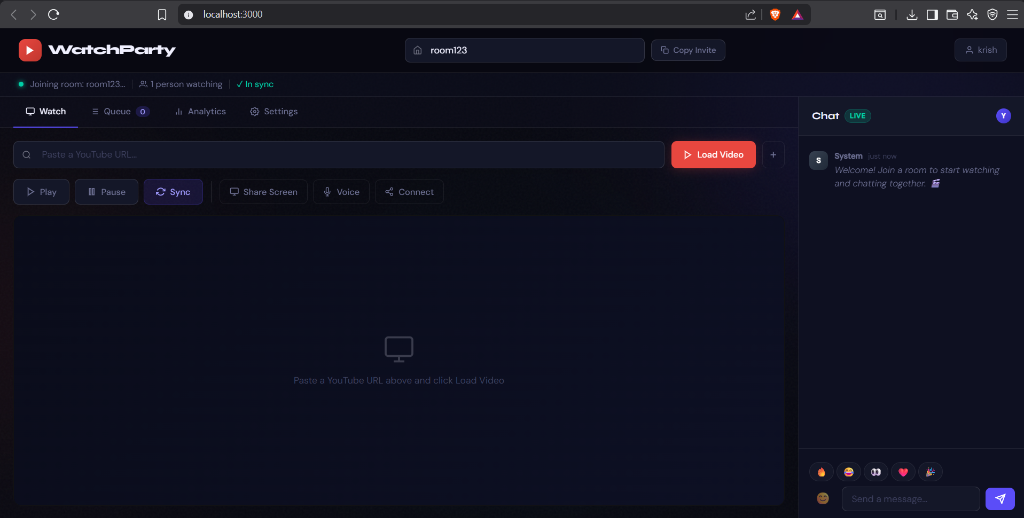Click the Paste a YouTube URL field
1024x518 pixels.
(x=339, y=155)
